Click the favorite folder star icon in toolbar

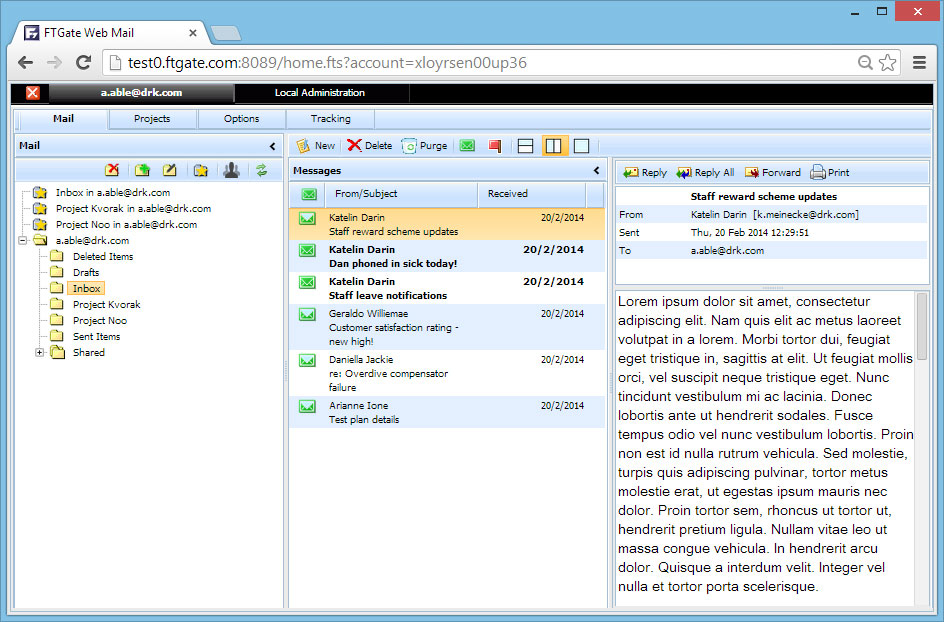click(200, 170)
